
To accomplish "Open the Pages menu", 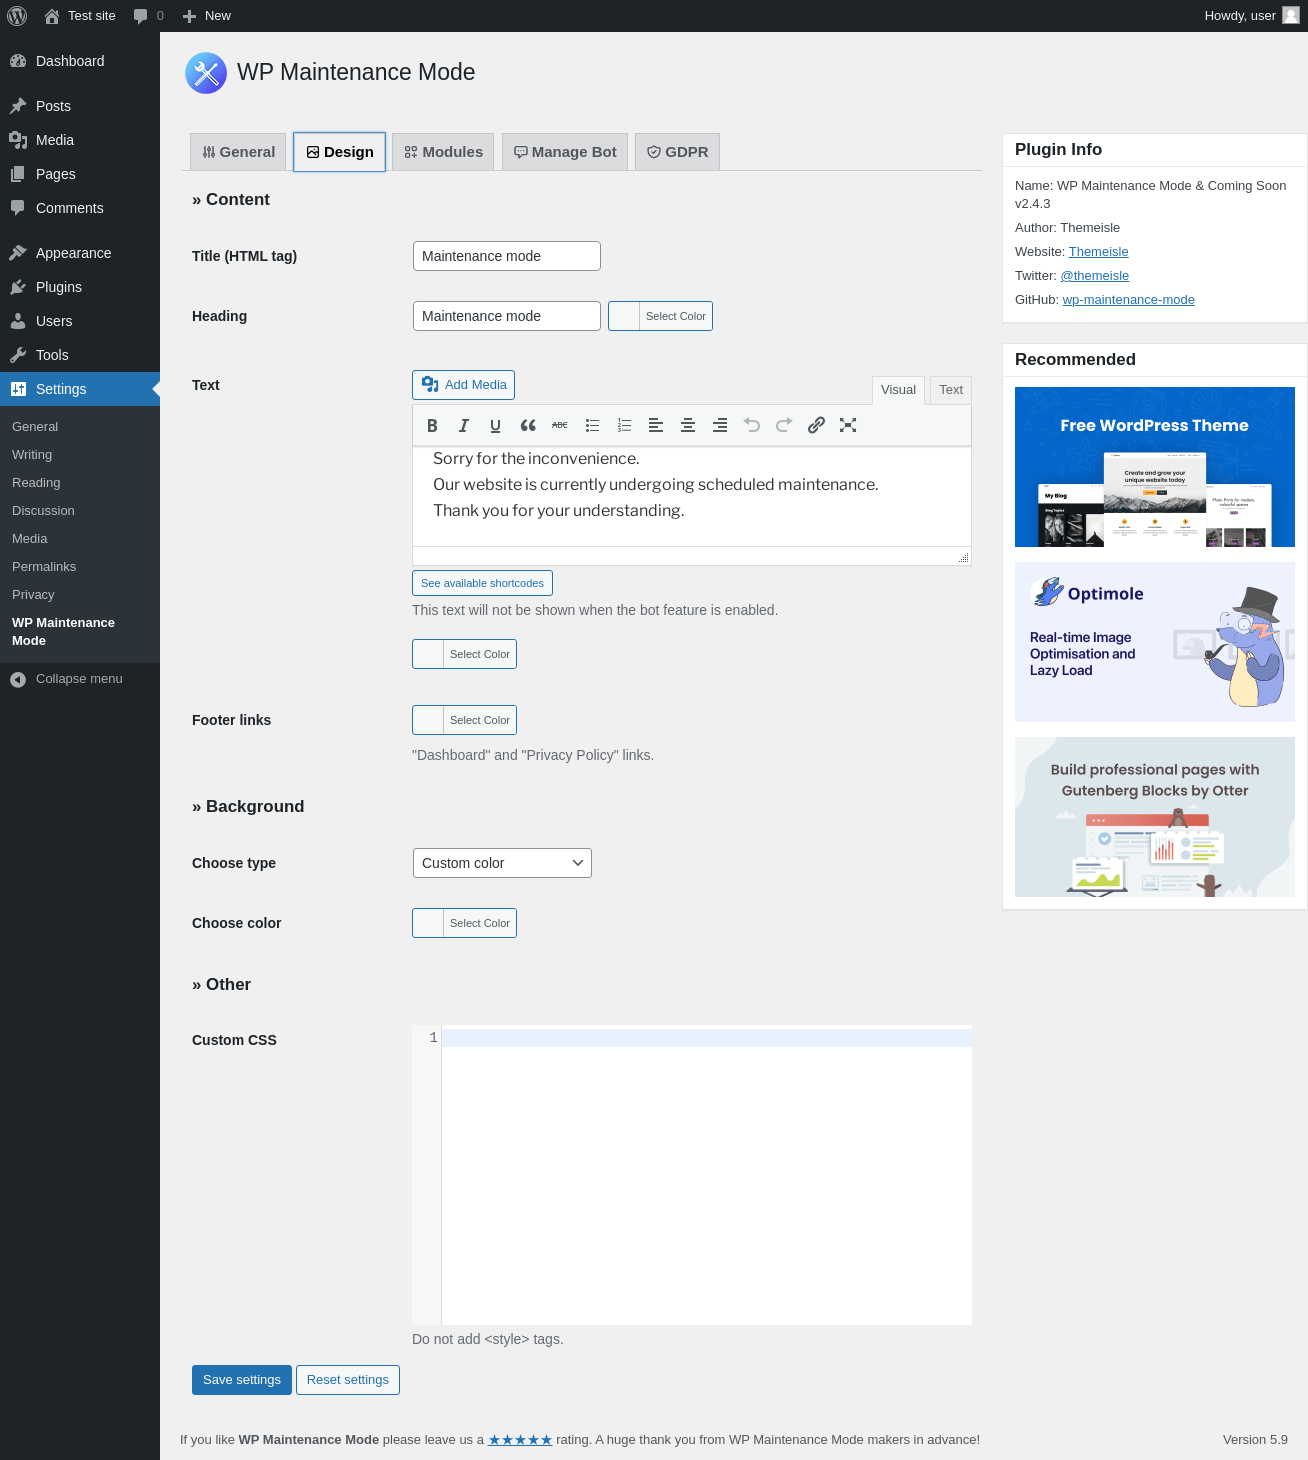I will click(80, 174).
